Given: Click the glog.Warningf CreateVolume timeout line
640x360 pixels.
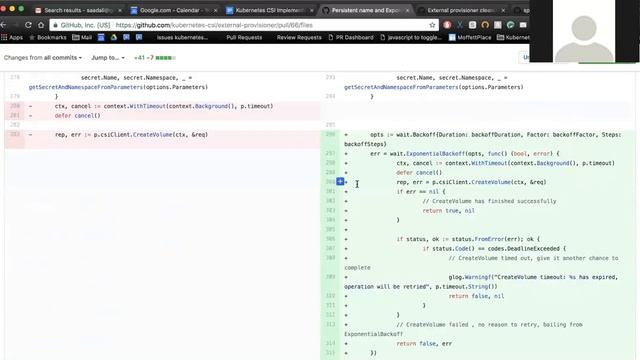Looking at the screenshot, I should tap(481, 282).
